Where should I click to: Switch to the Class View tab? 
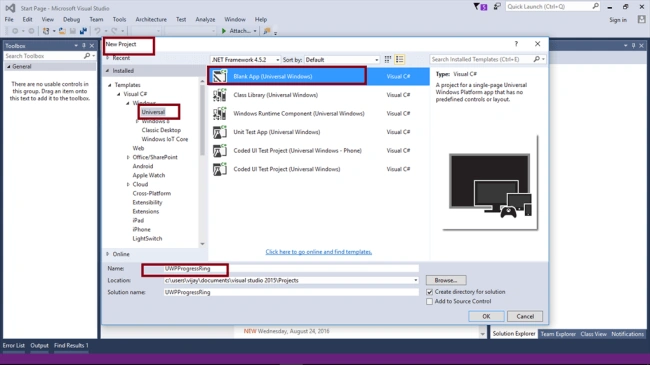pos(593,334)
